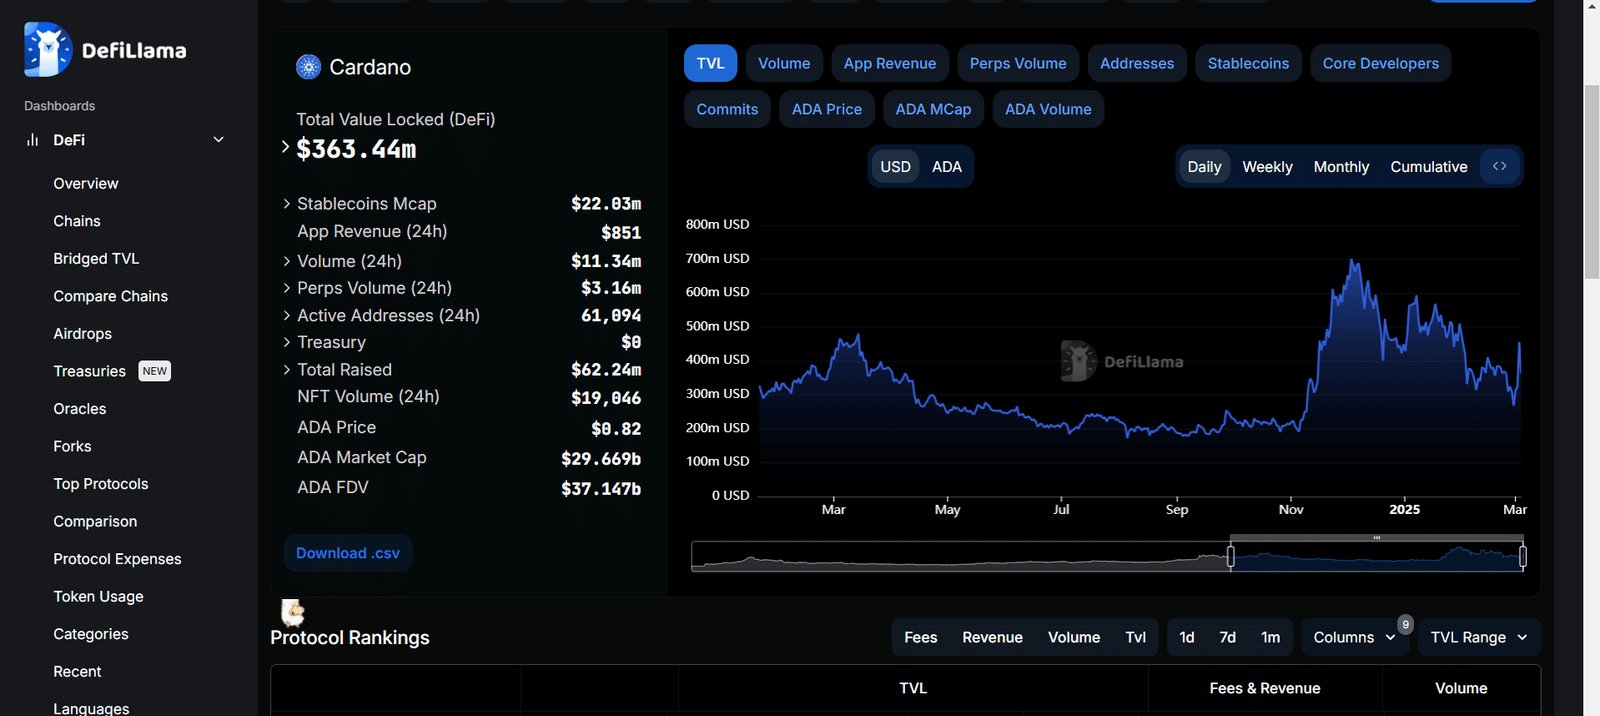Click the Columns count badge showing 9
Image resolution: width=1600 pixels, height=716 pixels.
click(1405, 624)
